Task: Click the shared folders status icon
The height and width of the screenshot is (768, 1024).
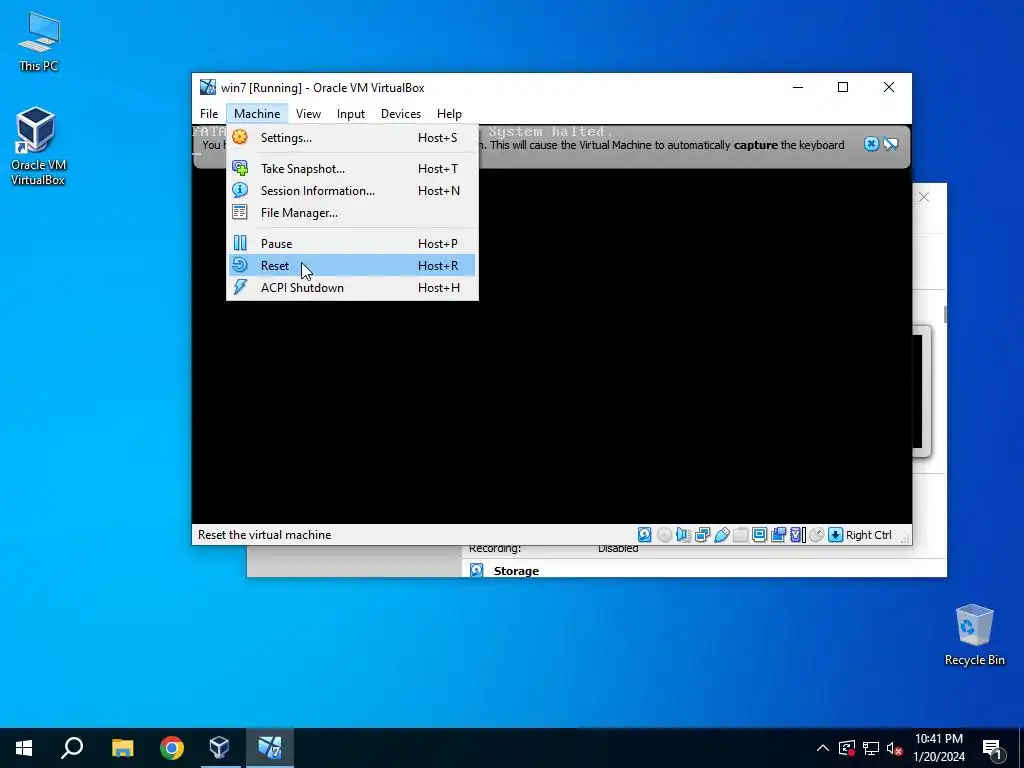Action: (741, 535)
